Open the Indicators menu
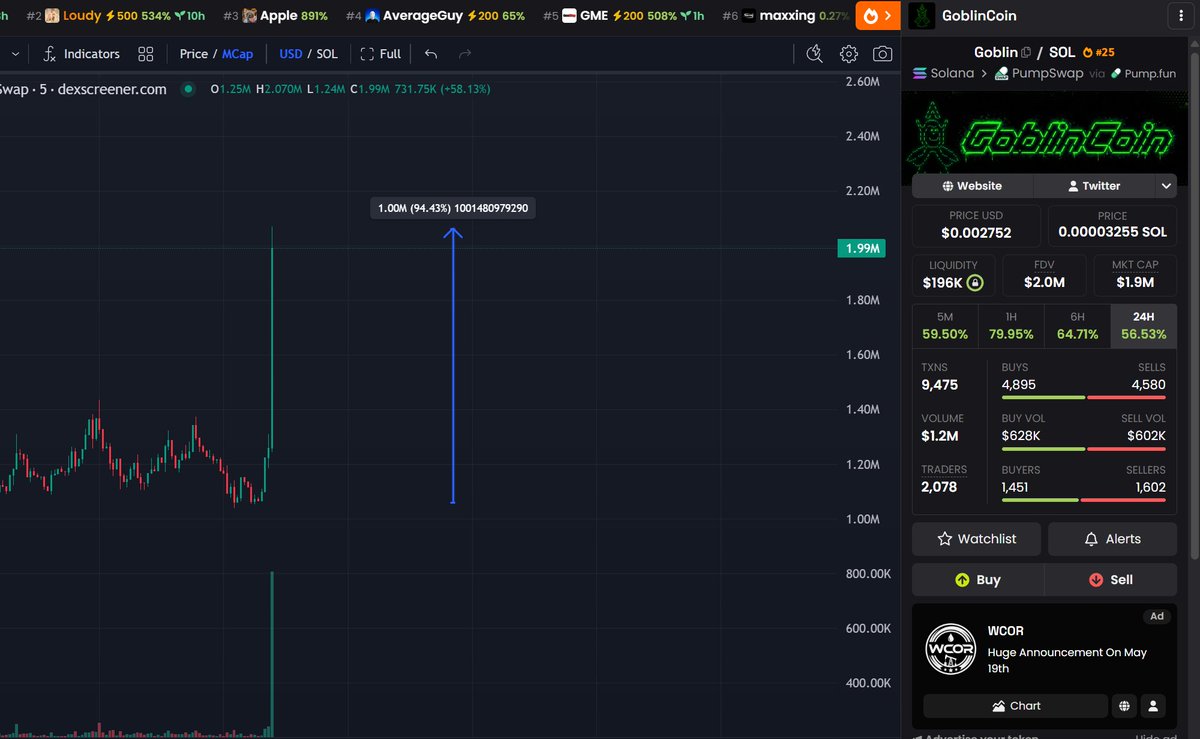This screenshot has height=739, width=1200. [x=81, y=54]
